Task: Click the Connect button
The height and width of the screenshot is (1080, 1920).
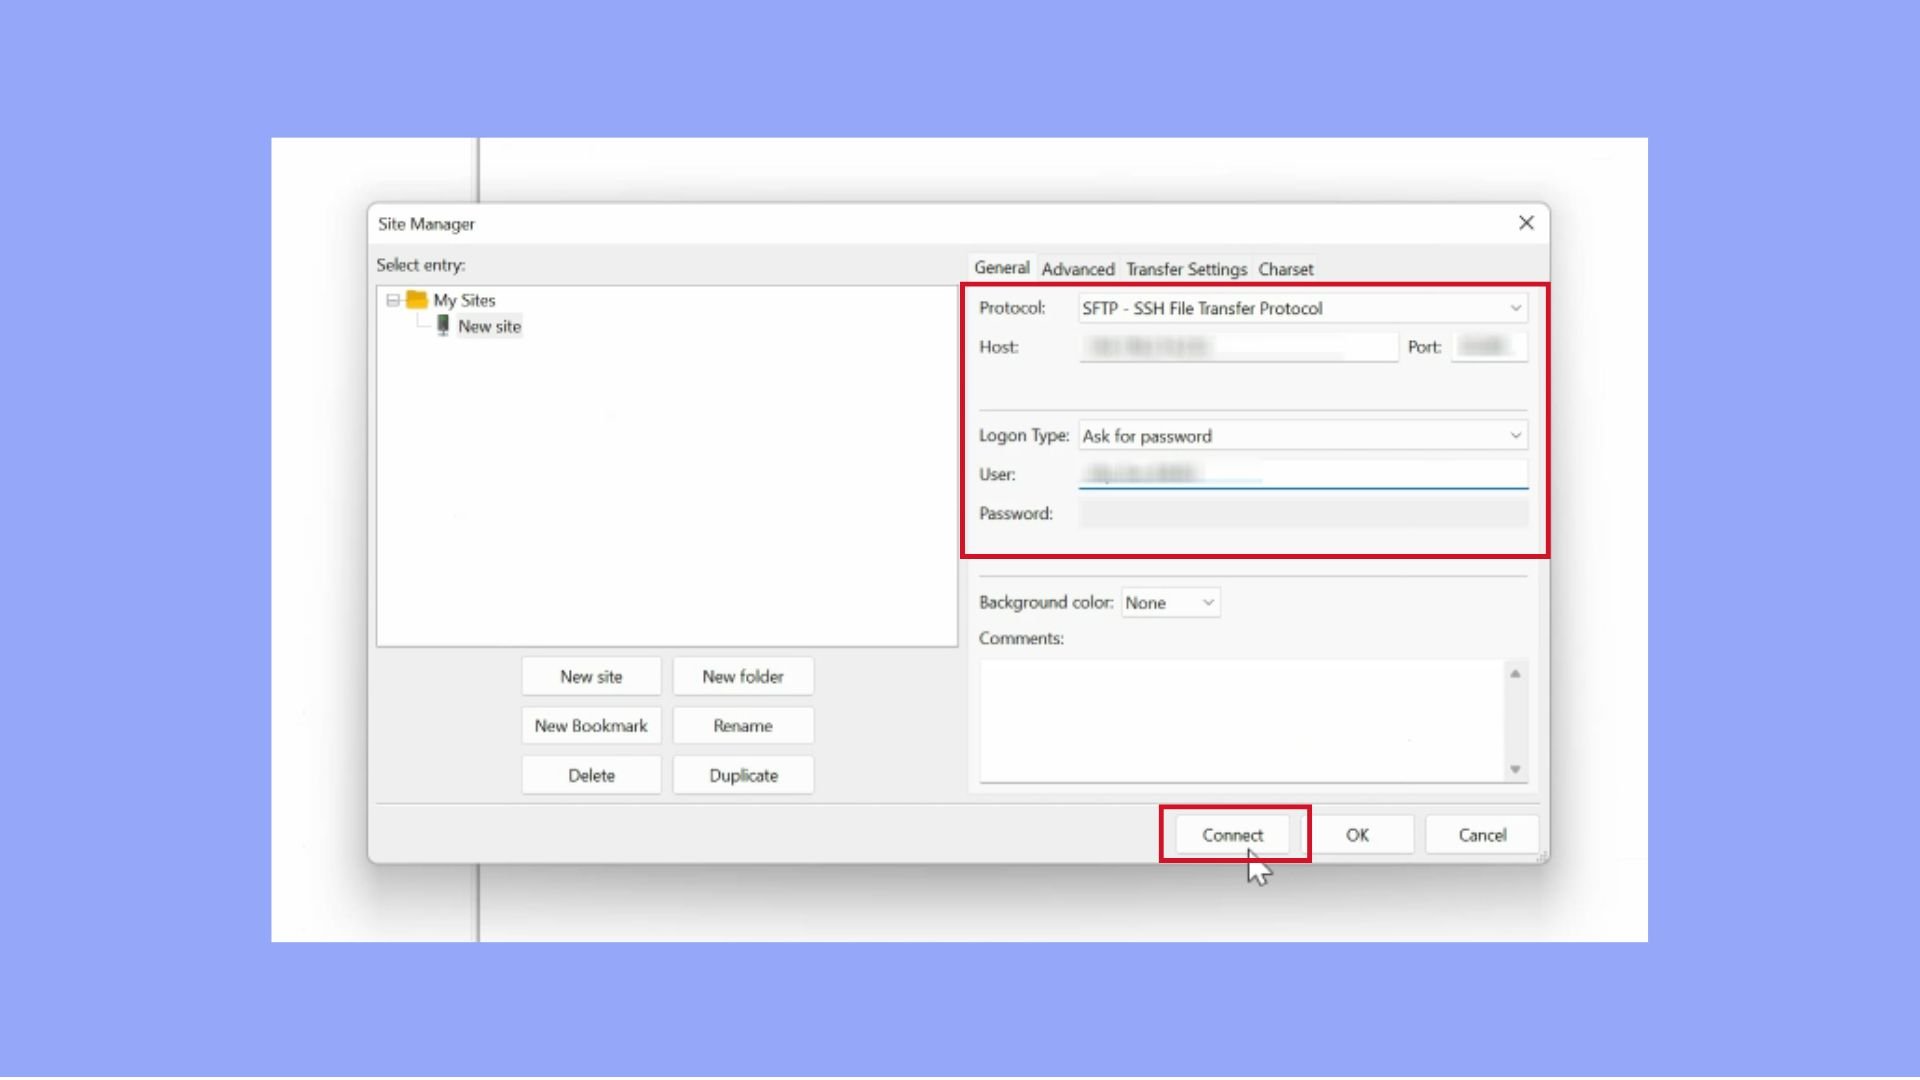Action: tap(1232, 834)
